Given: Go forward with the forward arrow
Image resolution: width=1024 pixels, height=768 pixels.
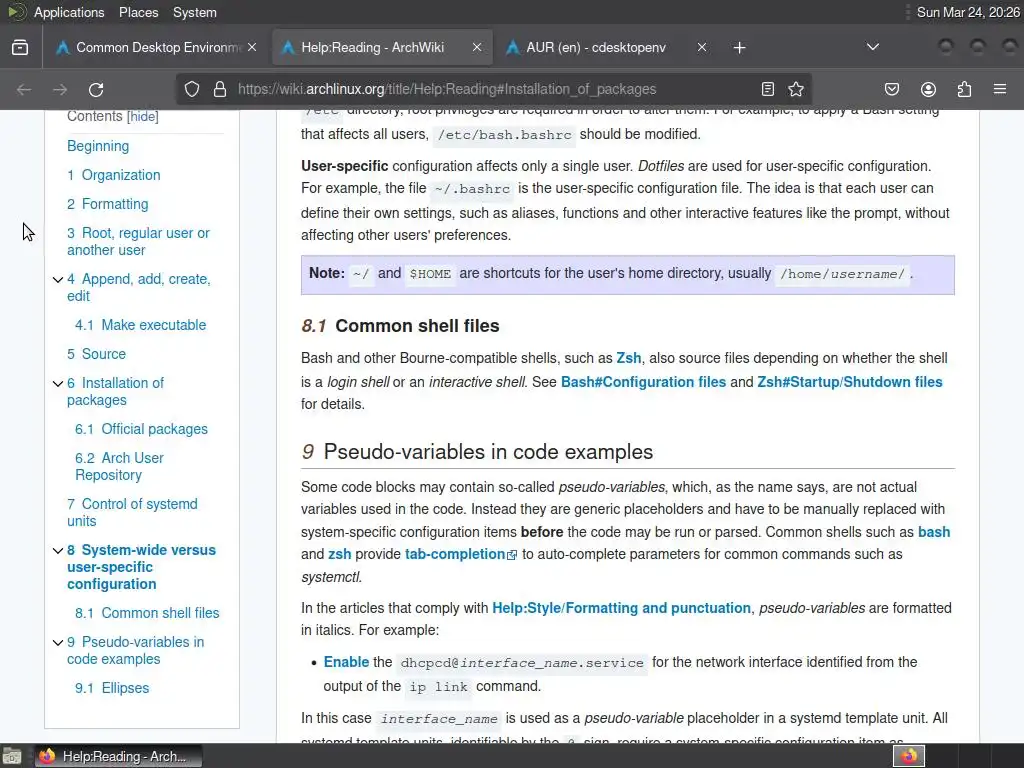Looking at the screenshot, I should point(60,89).
